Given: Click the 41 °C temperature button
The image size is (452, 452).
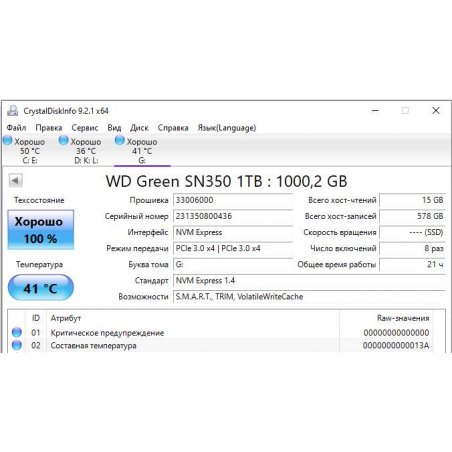Looking at the screenshot, I should point(40,288).
